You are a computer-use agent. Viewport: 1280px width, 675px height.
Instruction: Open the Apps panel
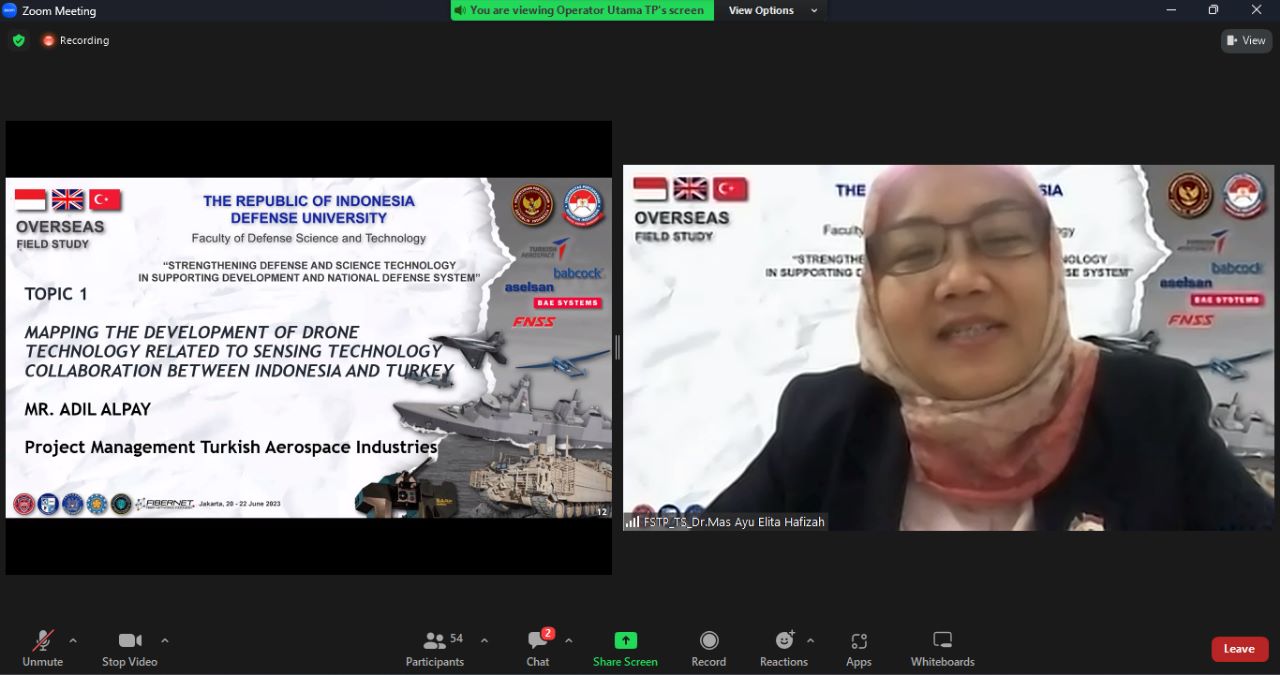(859, 648)
